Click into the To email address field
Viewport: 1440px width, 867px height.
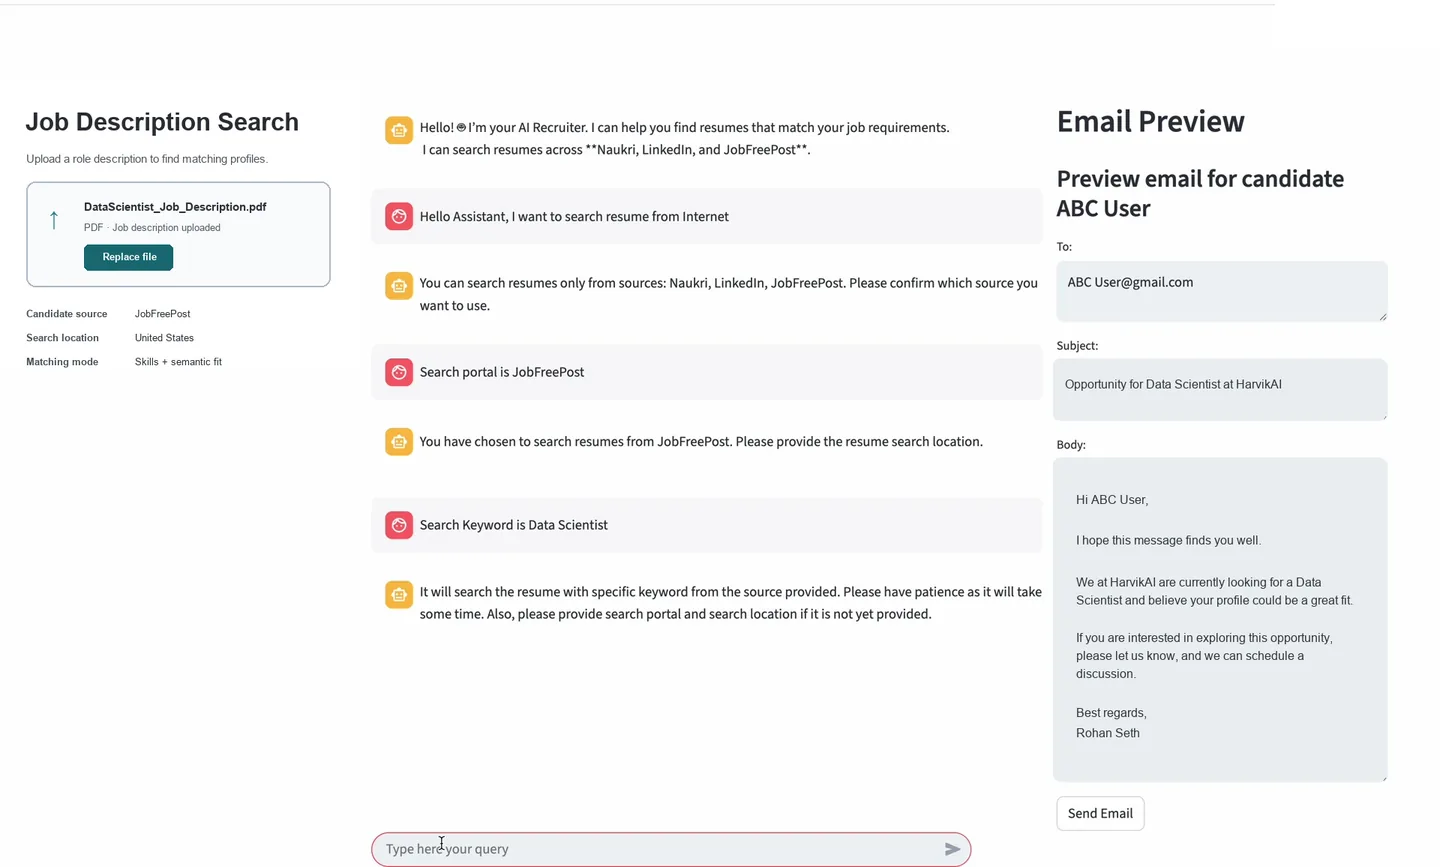(x=1221, y=291)
